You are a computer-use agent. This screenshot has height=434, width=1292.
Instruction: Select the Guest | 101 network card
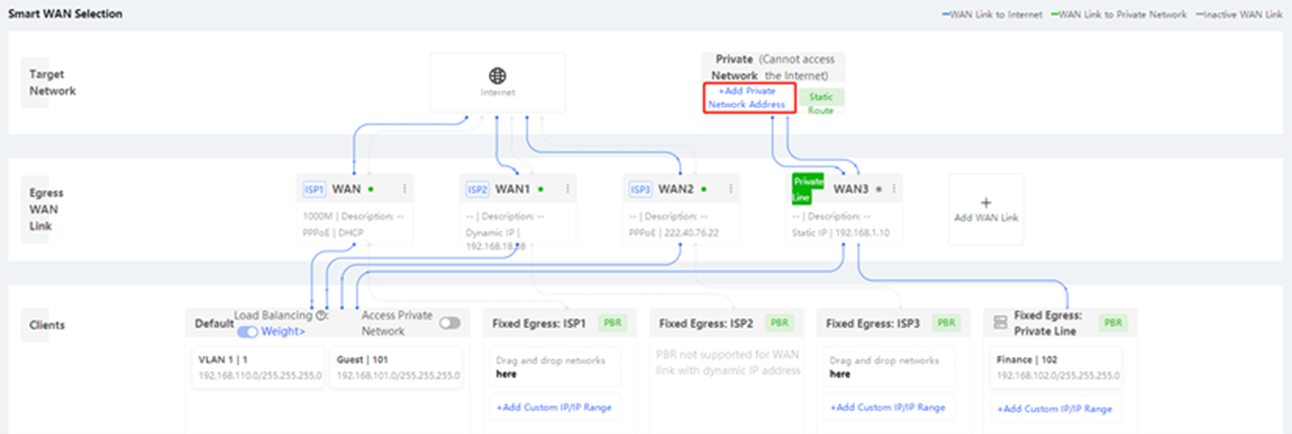(x=396, y=367)
